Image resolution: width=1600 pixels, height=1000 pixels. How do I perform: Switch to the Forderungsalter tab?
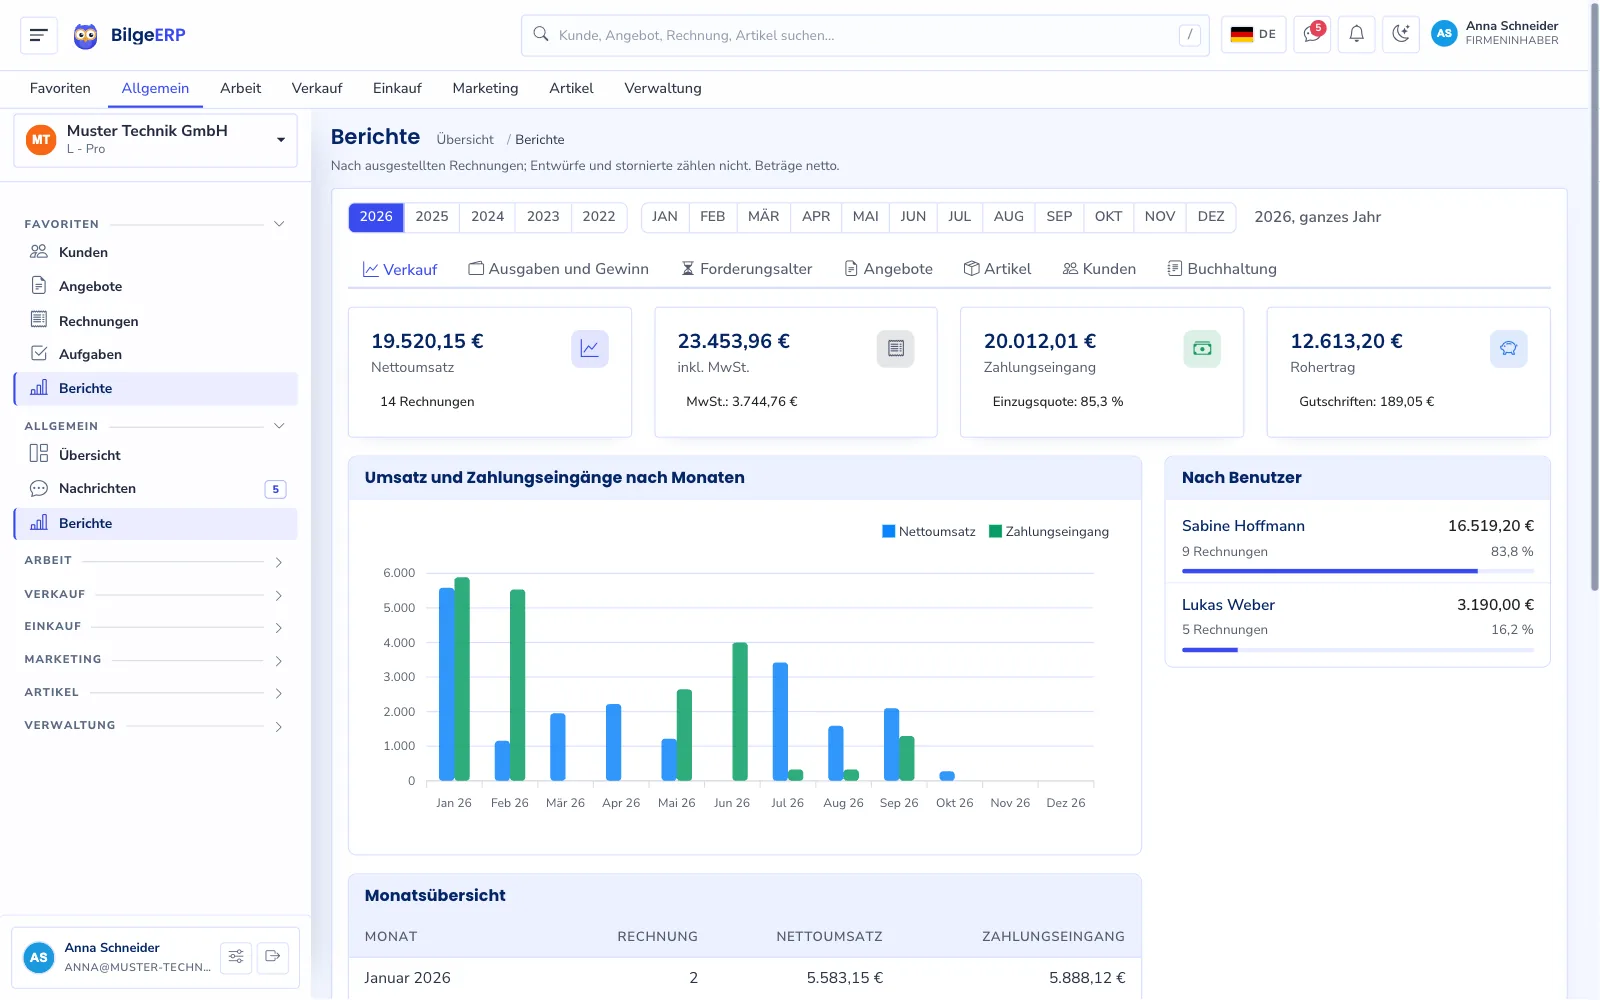746,269
